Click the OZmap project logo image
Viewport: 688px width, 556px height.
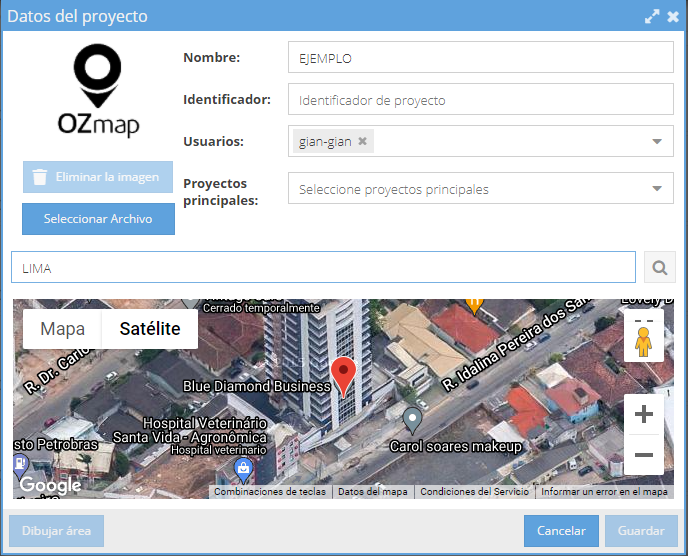click(x=98, y=90)
